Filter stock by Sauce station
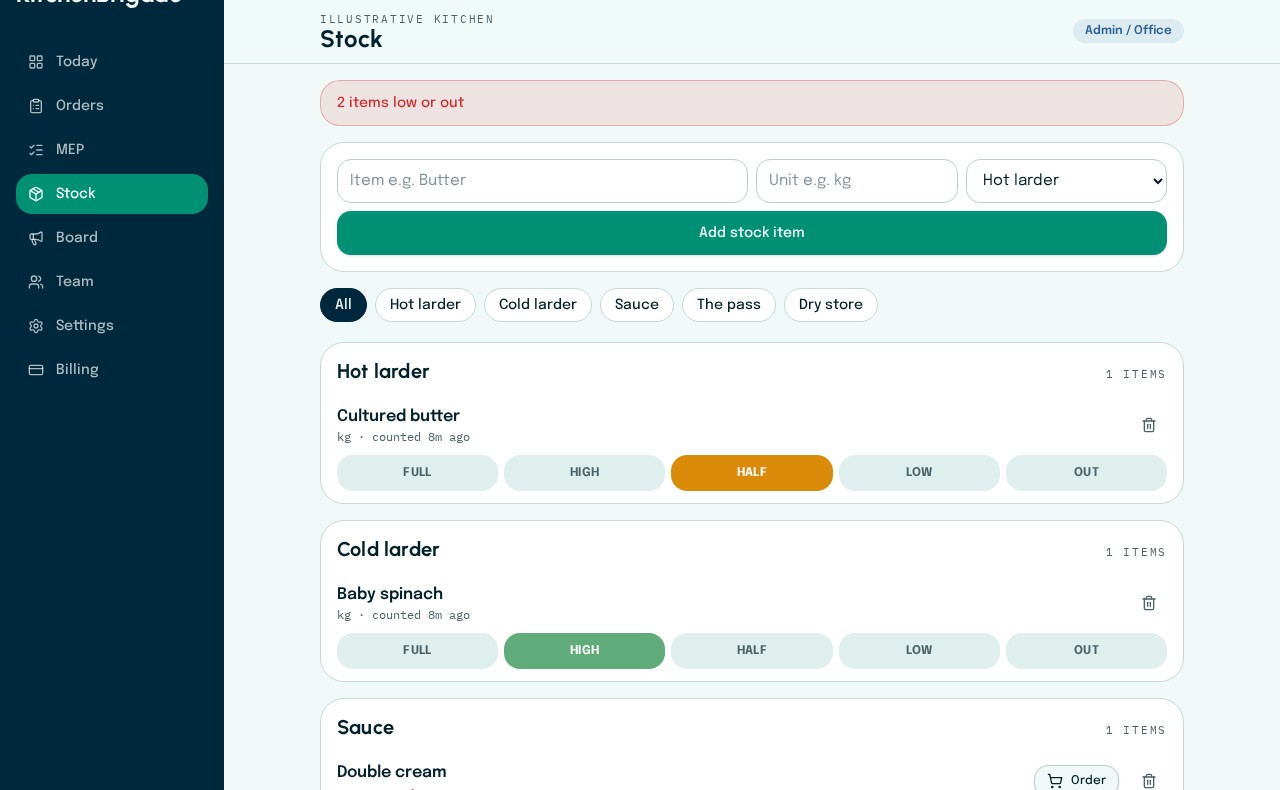The width and height of the screenshot is (1280, 790). point(637,305)
